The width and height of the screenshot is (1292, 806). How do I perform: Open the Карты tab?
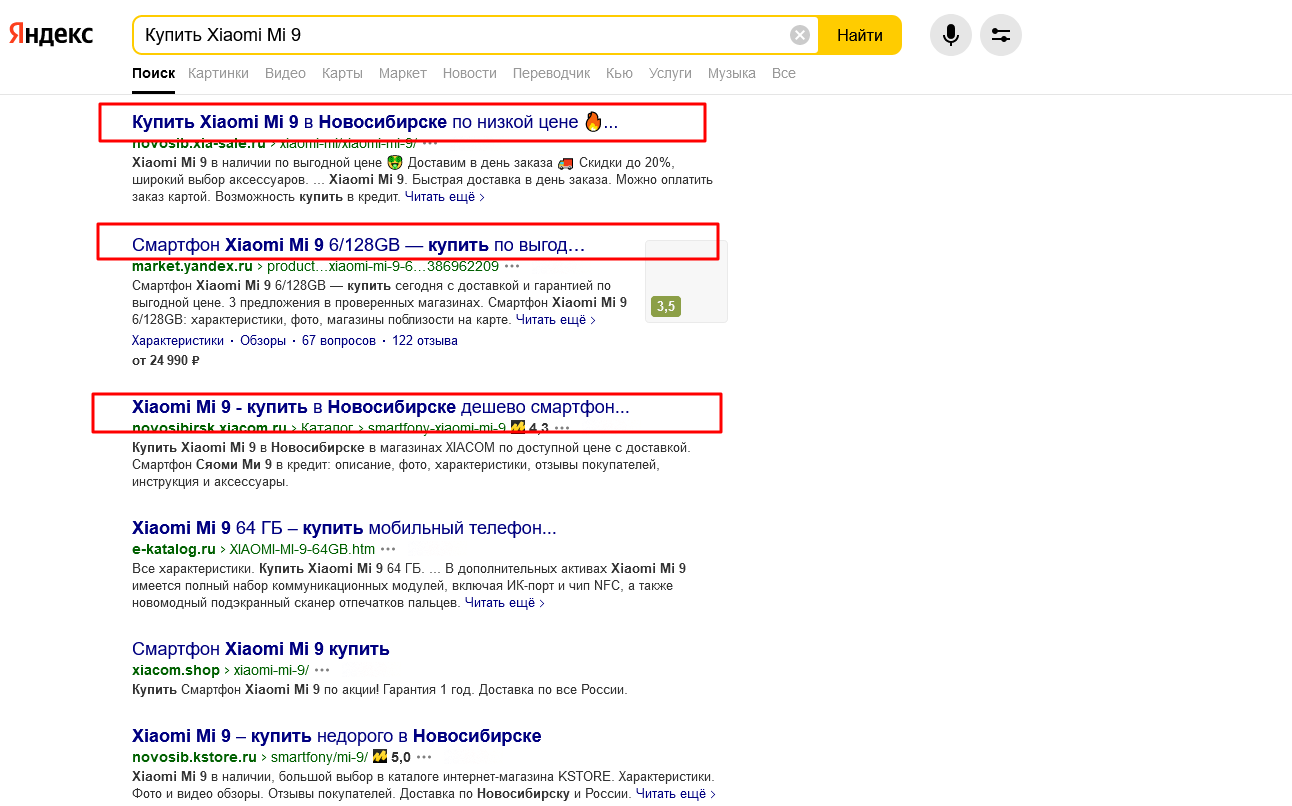(342, 73)
